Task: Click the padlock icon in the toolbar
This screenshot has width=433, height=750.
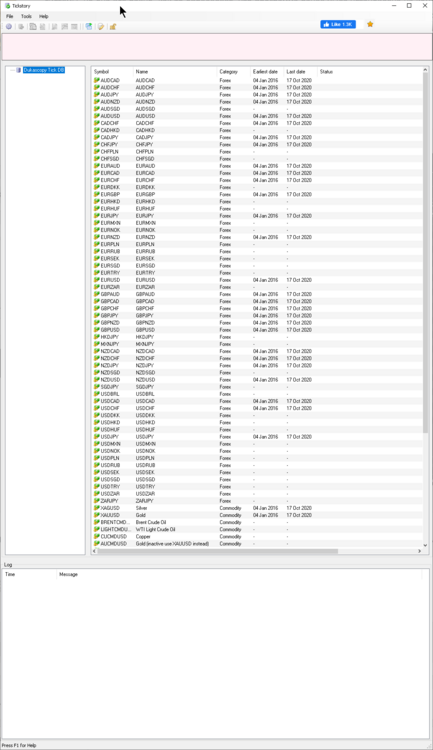Action: pos(113,27)
